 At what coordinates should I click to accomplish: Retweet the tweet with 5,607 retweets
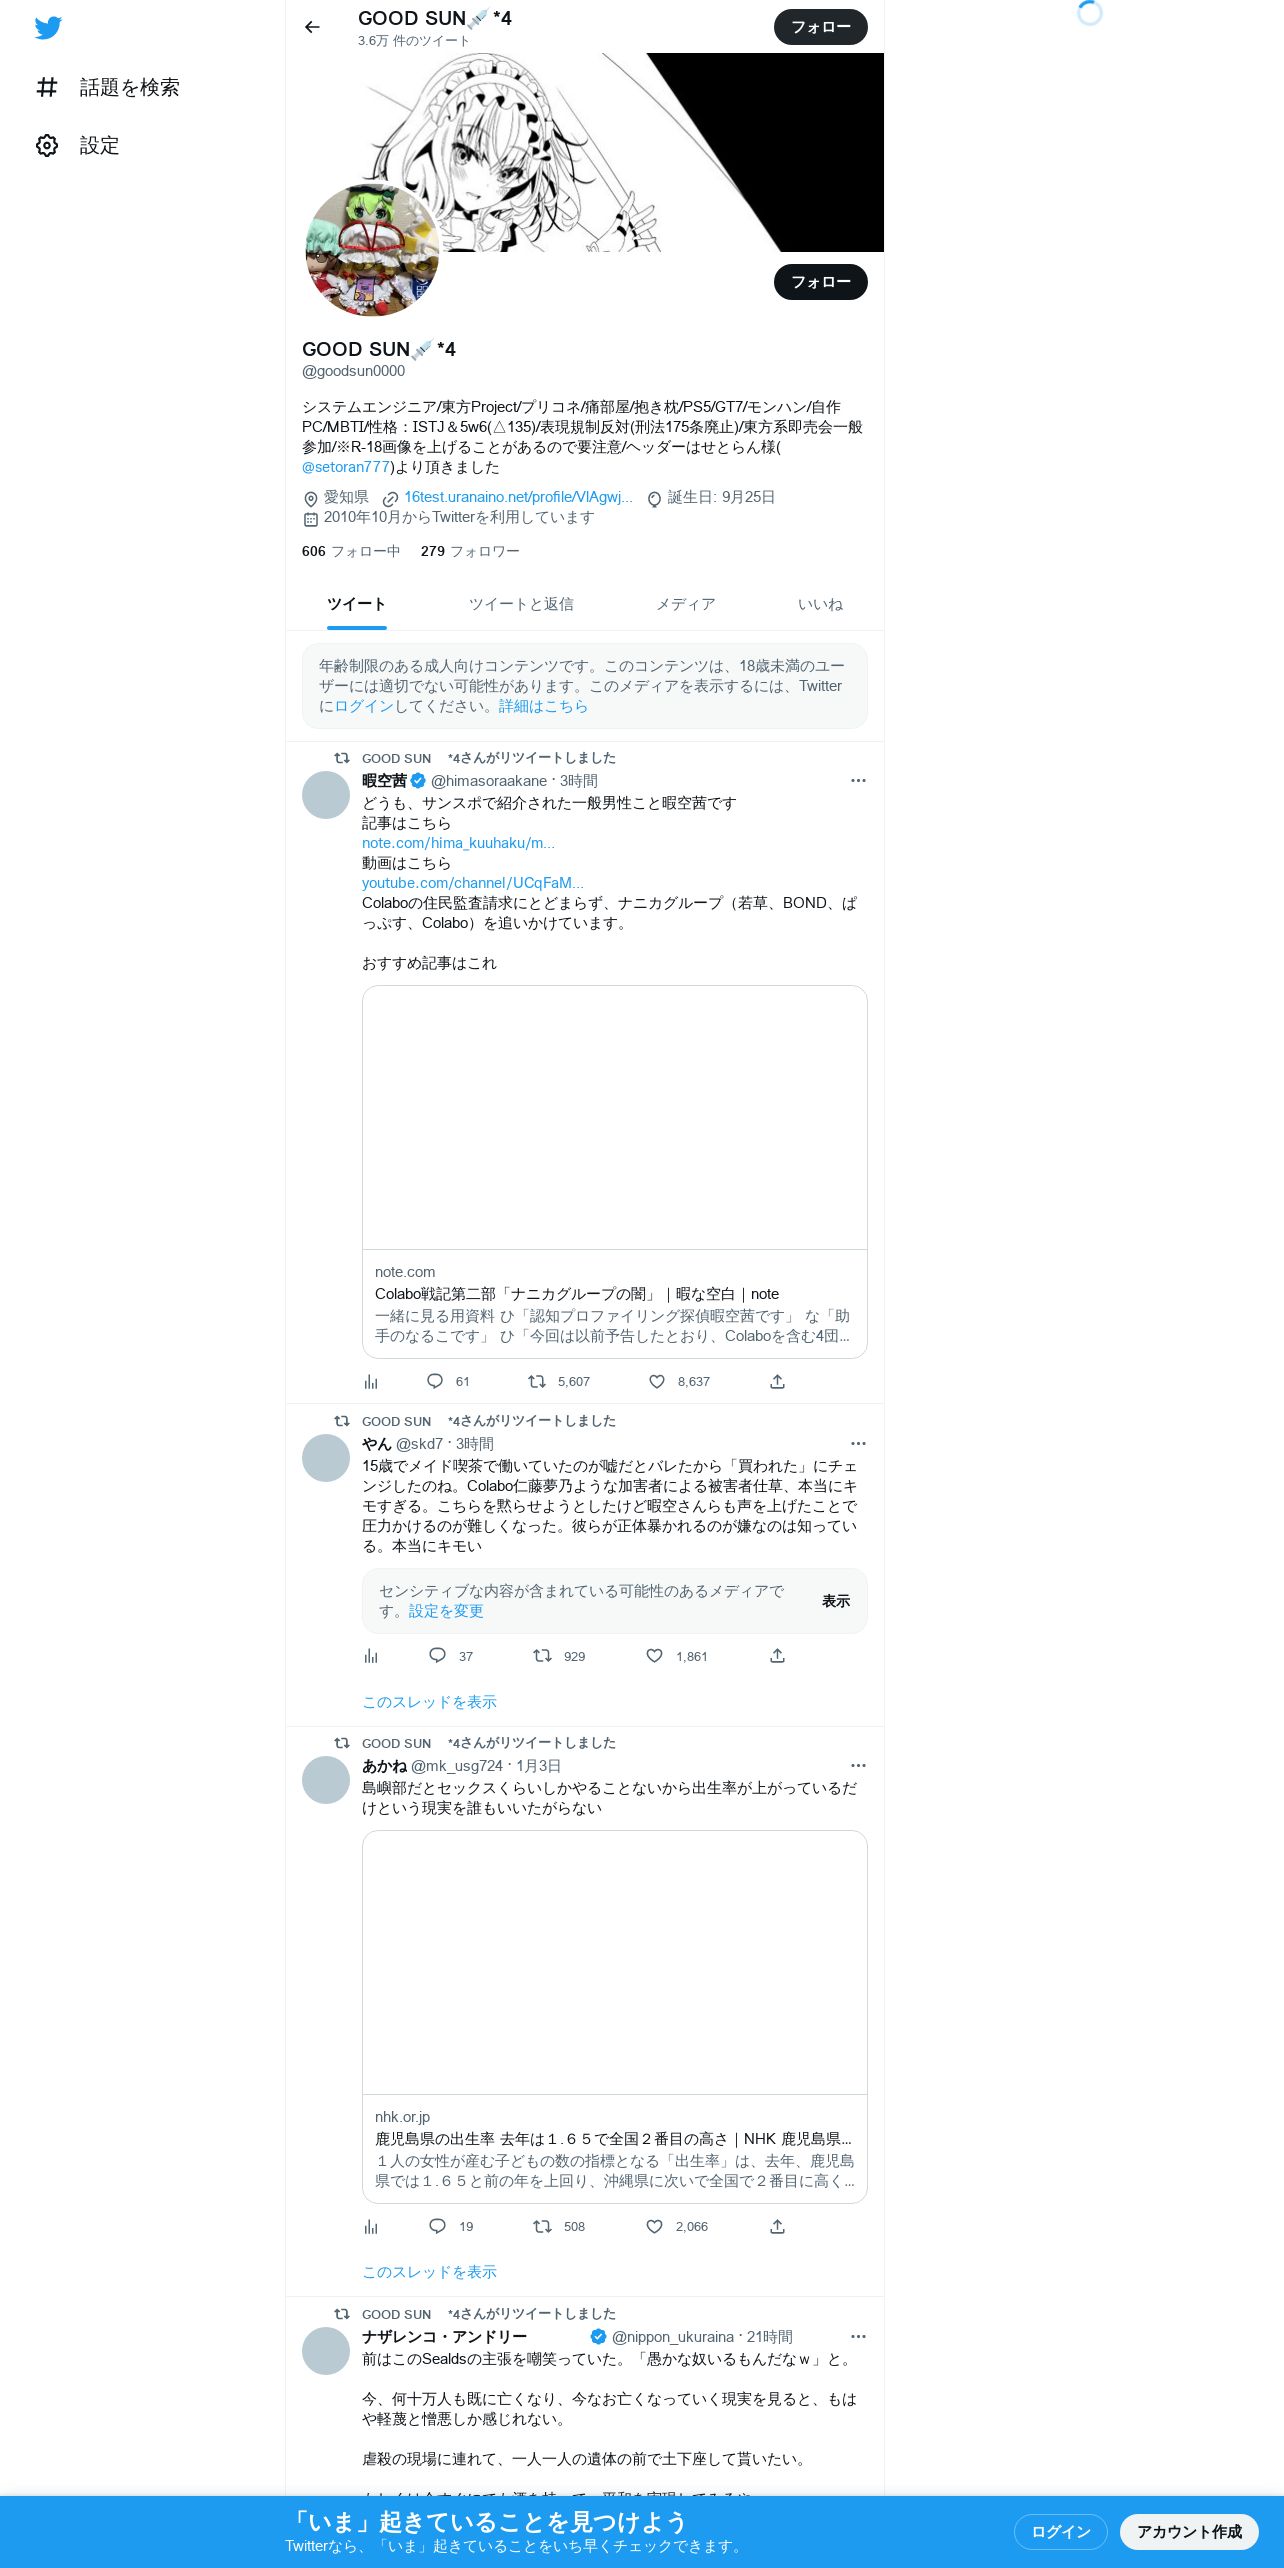point(537,1381)
